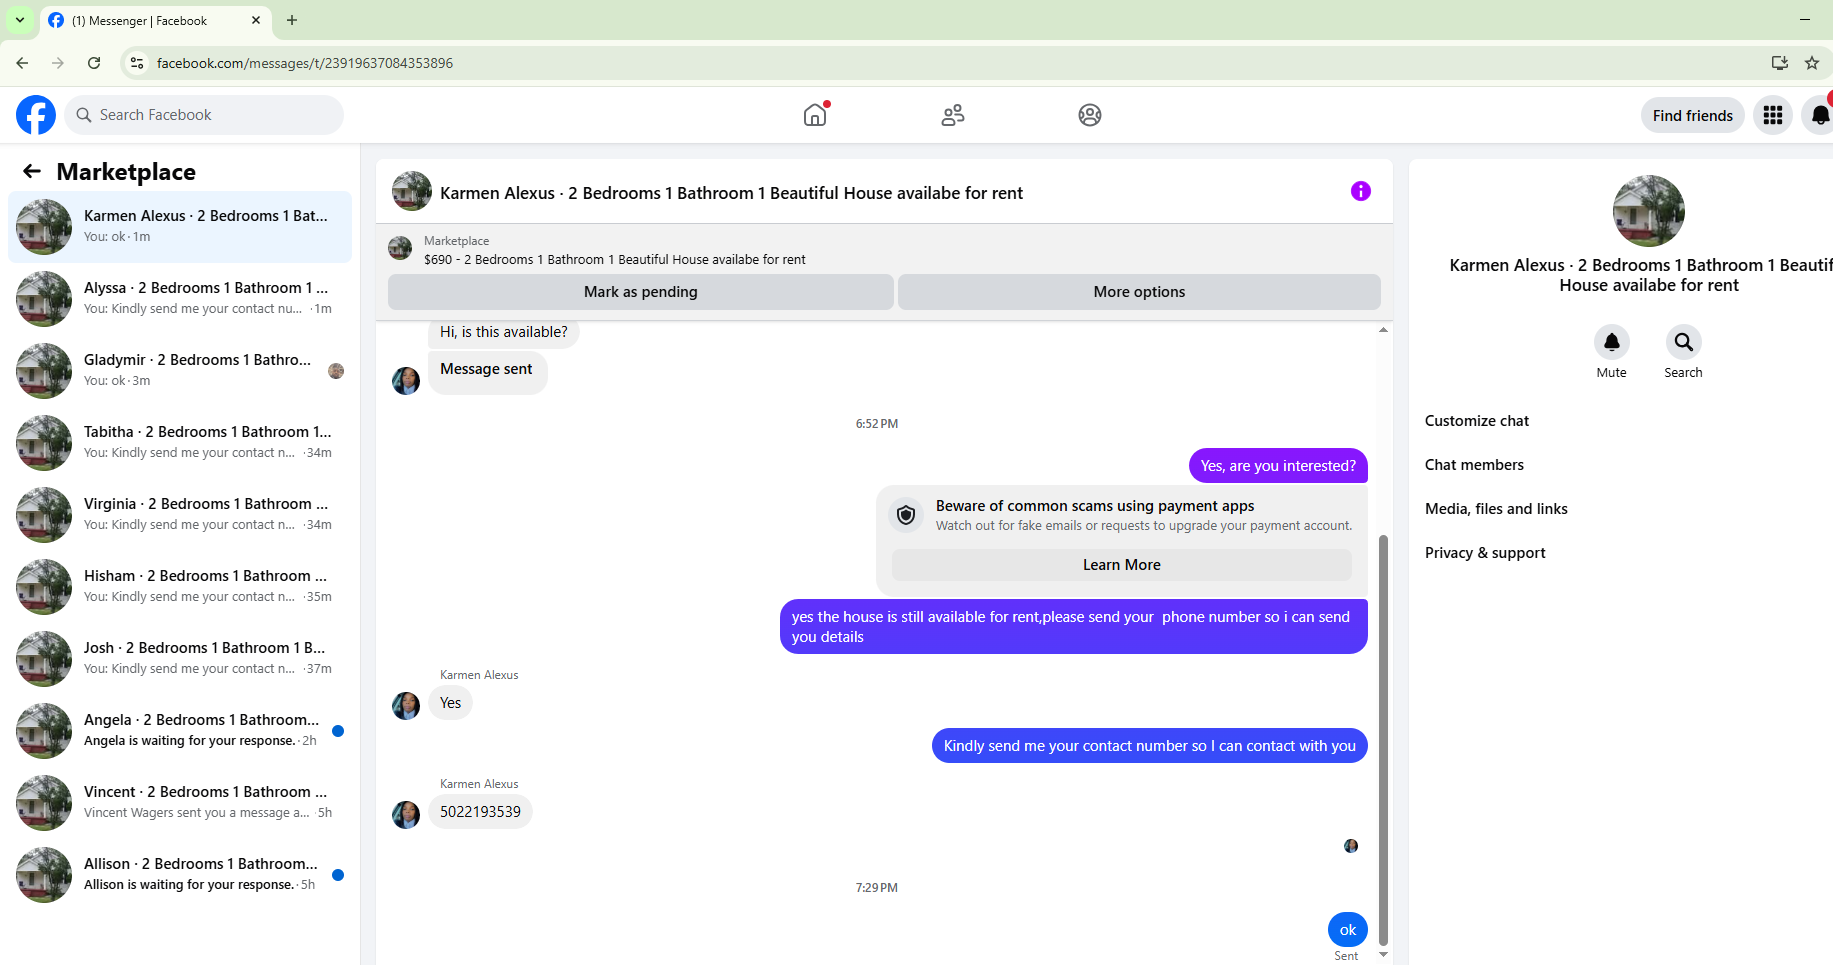Open the Friends icon in top navigation
The image size is (1833, 965).
(953, 115)
